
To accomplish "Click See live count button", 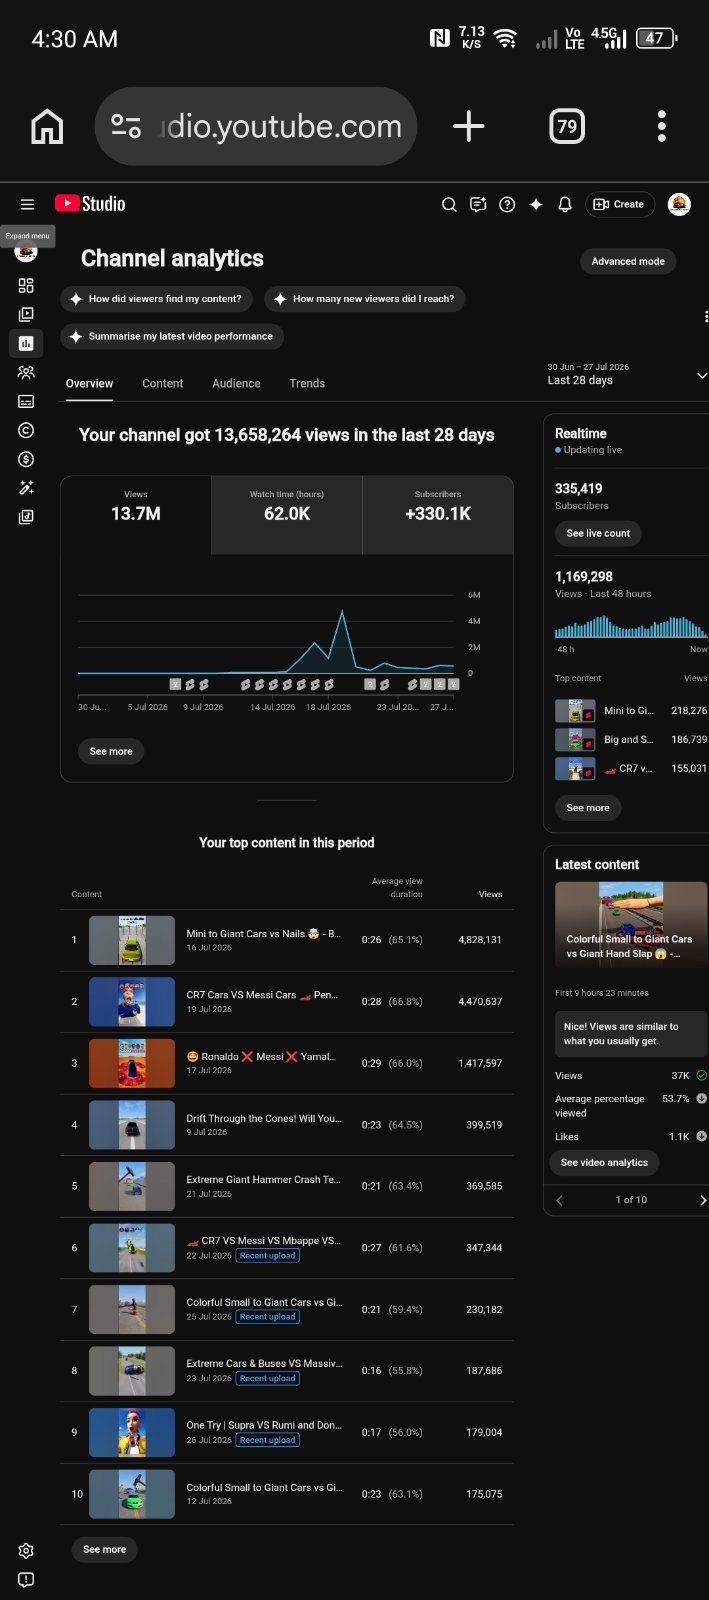I will tap(598, 533).
